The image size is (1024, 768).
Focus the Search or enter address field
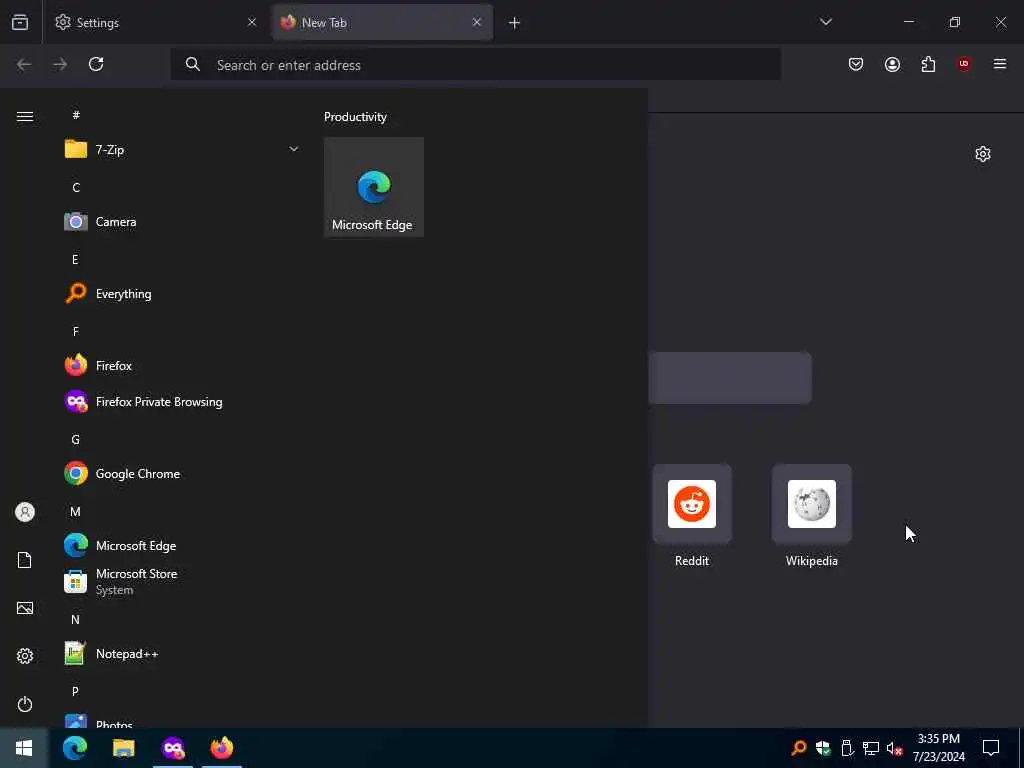[x=475, y=65]
